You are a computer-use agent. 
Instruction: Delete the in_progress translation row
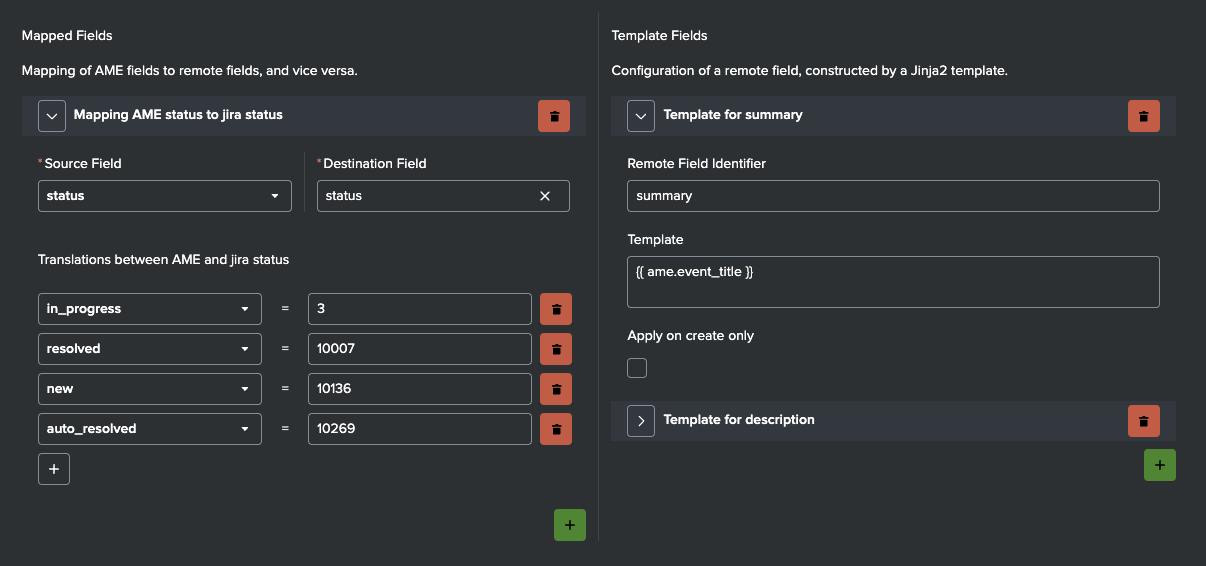tap(556, 309)
